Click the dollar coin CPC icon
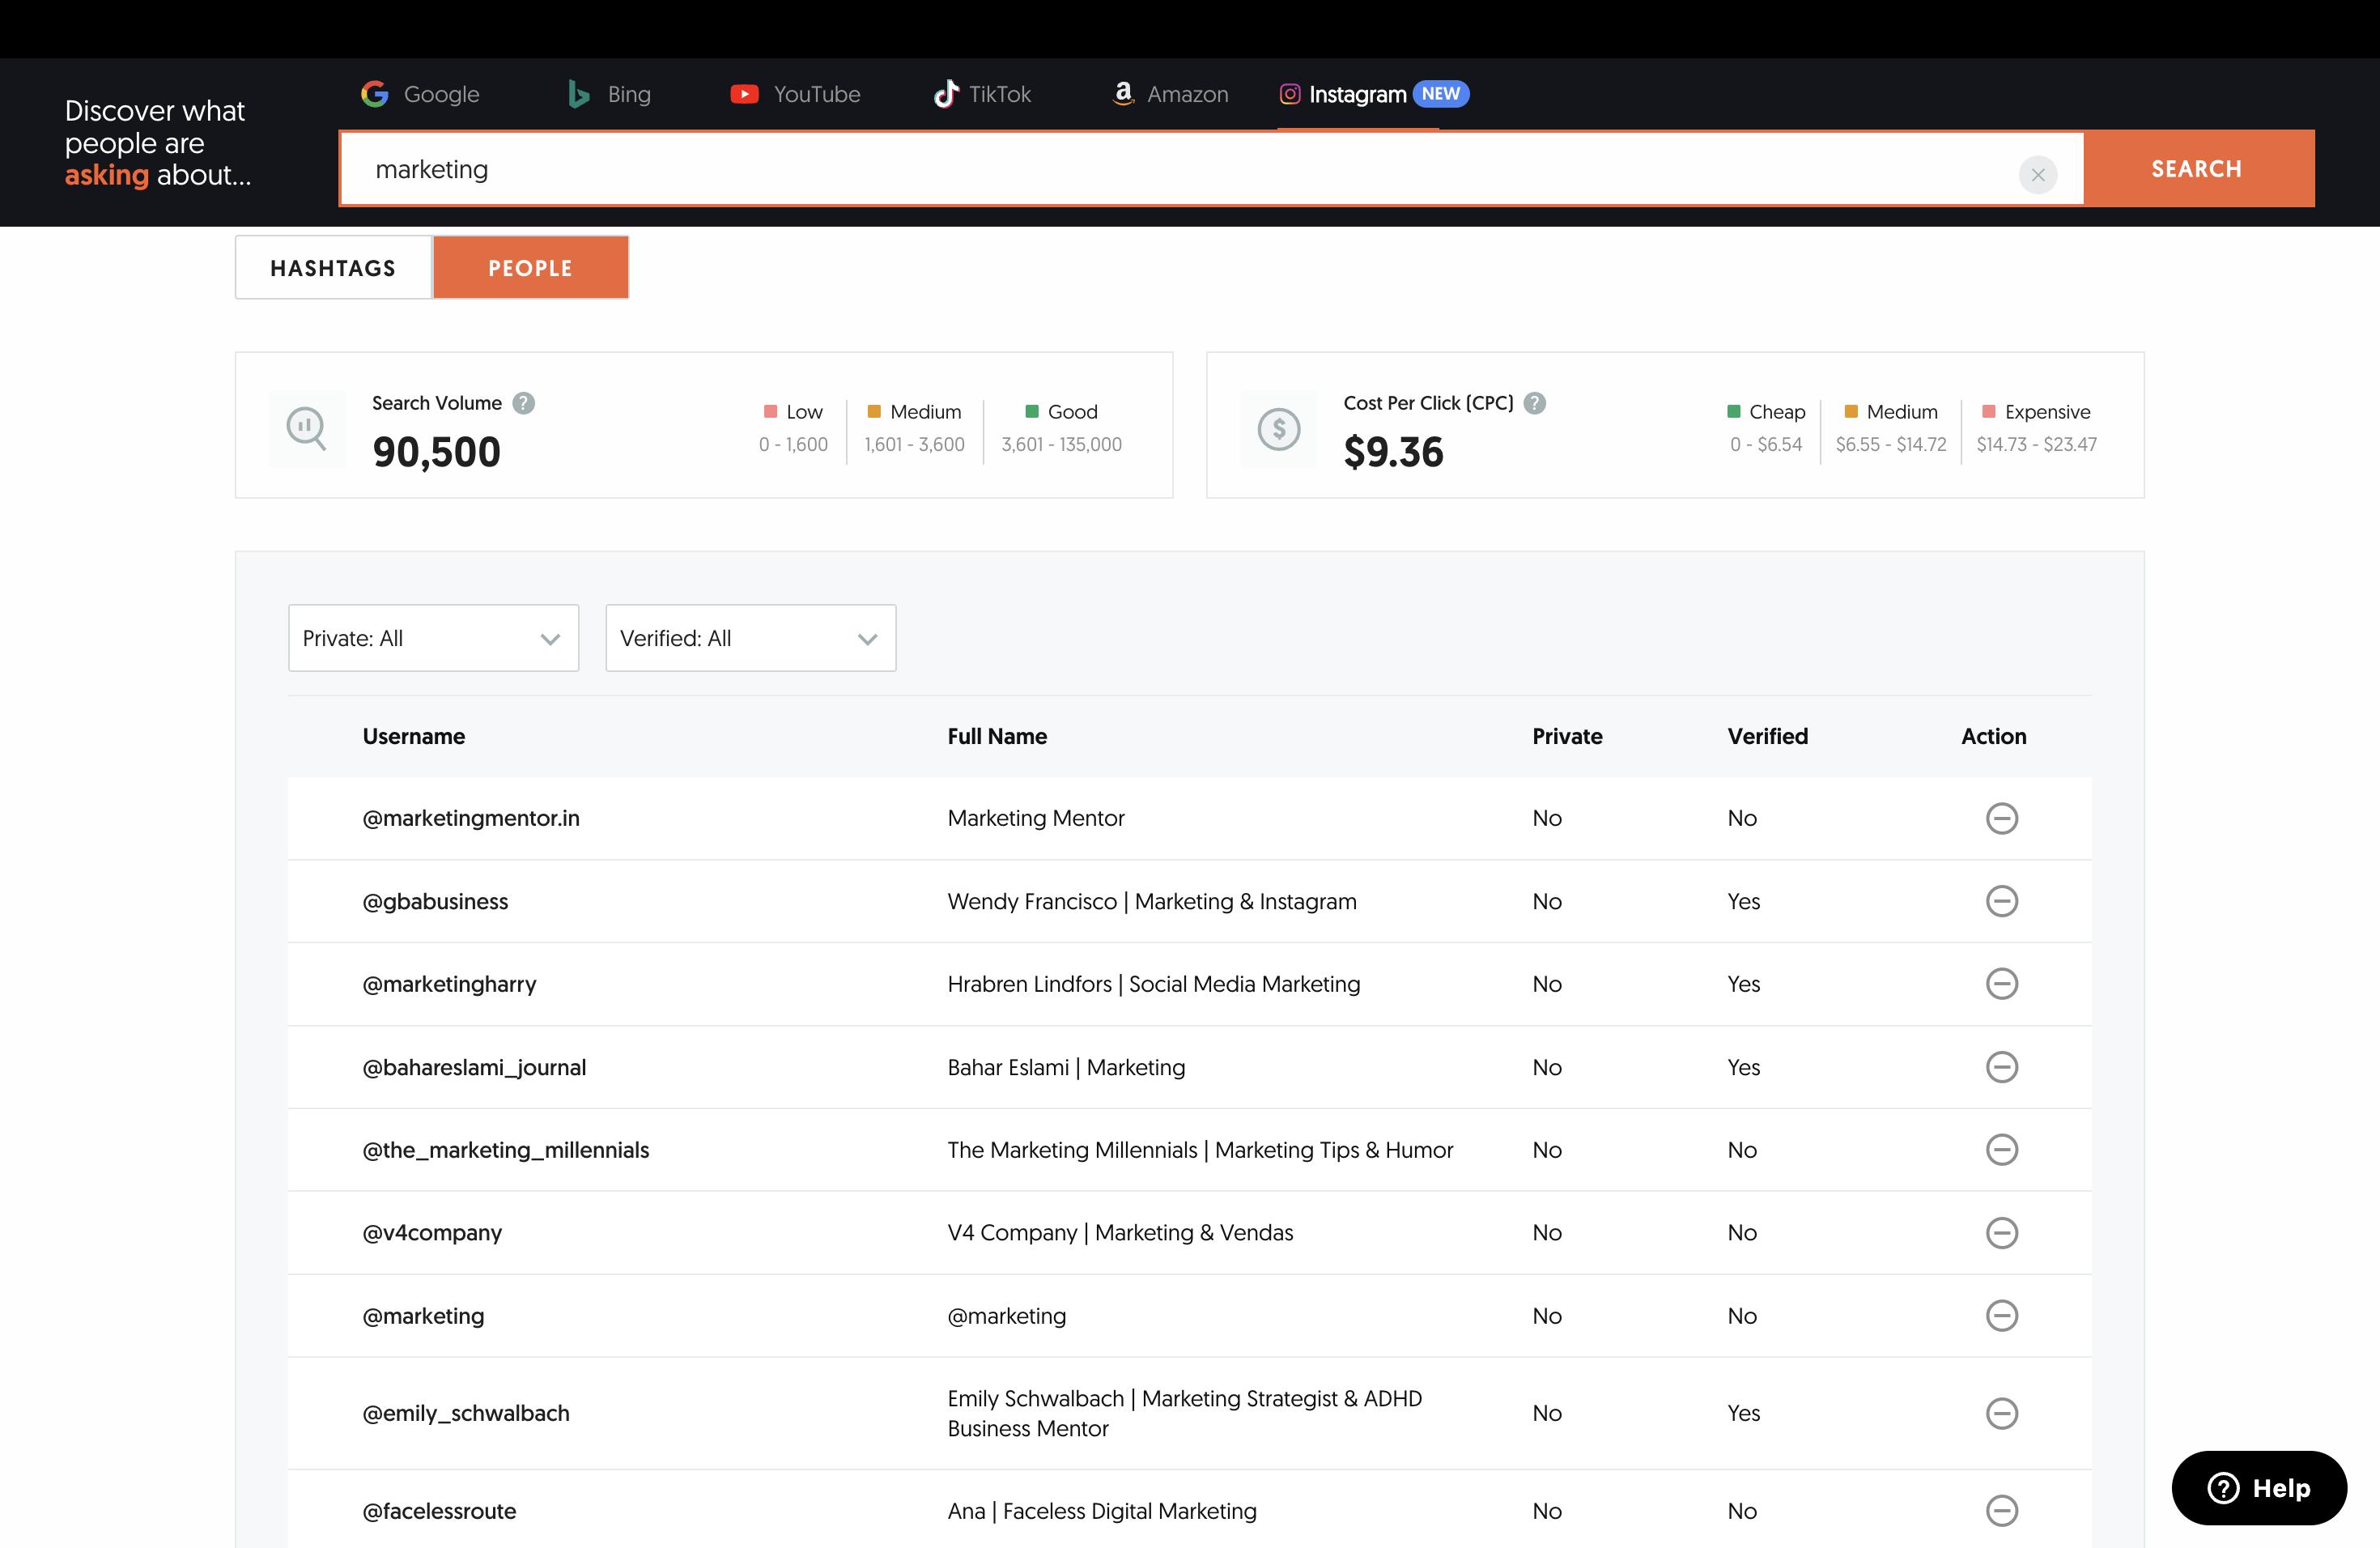This screenshot has width=2380, height=1548. pos(1278,428)
